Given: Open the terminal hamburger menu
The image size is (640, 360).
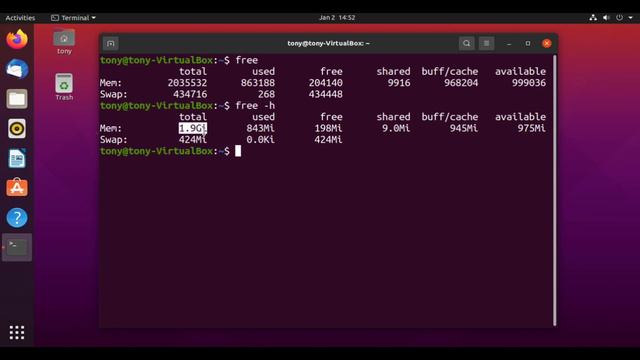Looking at the screenshot, I should point(486,43).
